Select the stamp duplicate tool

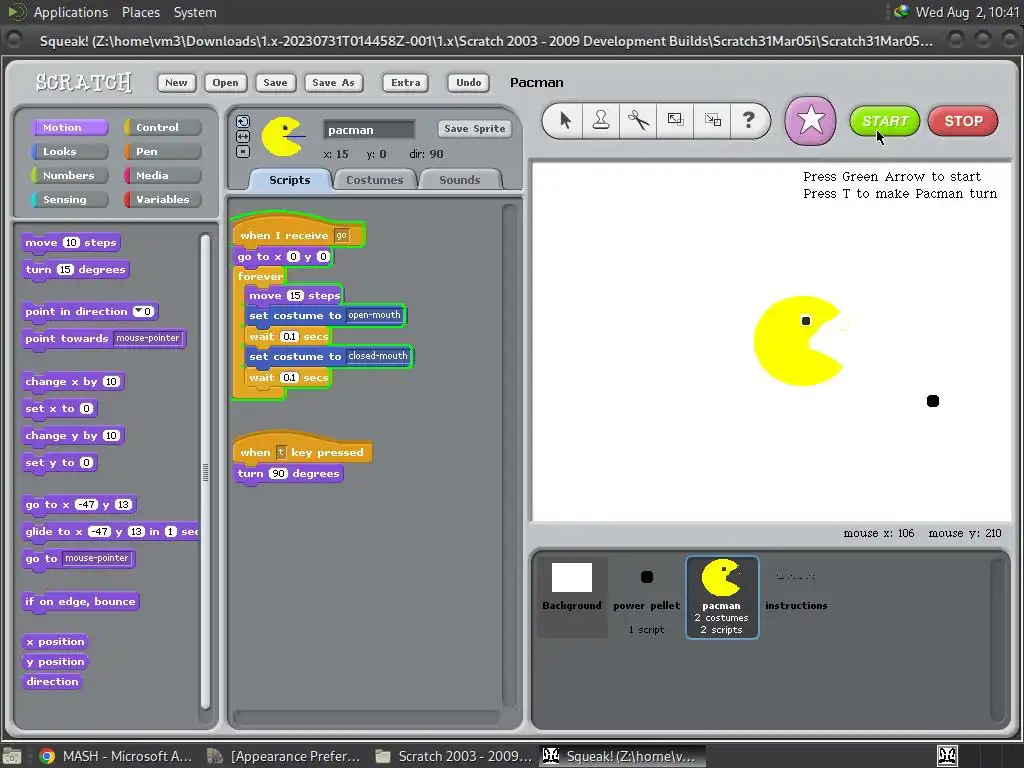tap(601, 120)
